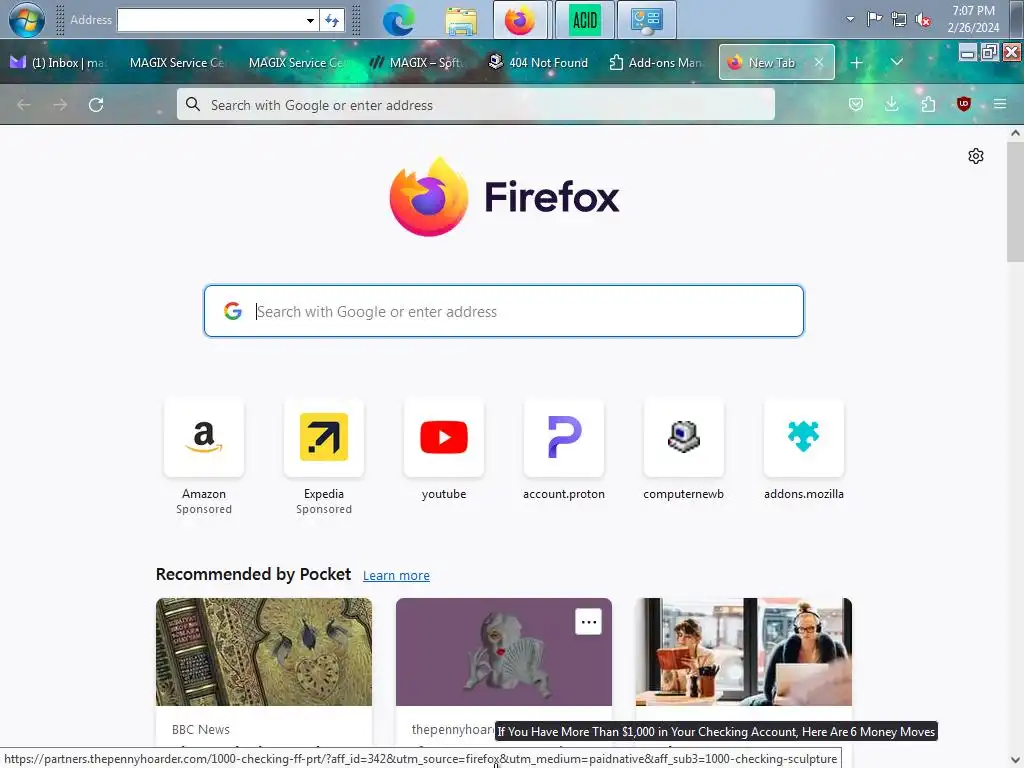Open the thepennyhoarder story thumbnail
The image size is (1024, 768).
504,652
